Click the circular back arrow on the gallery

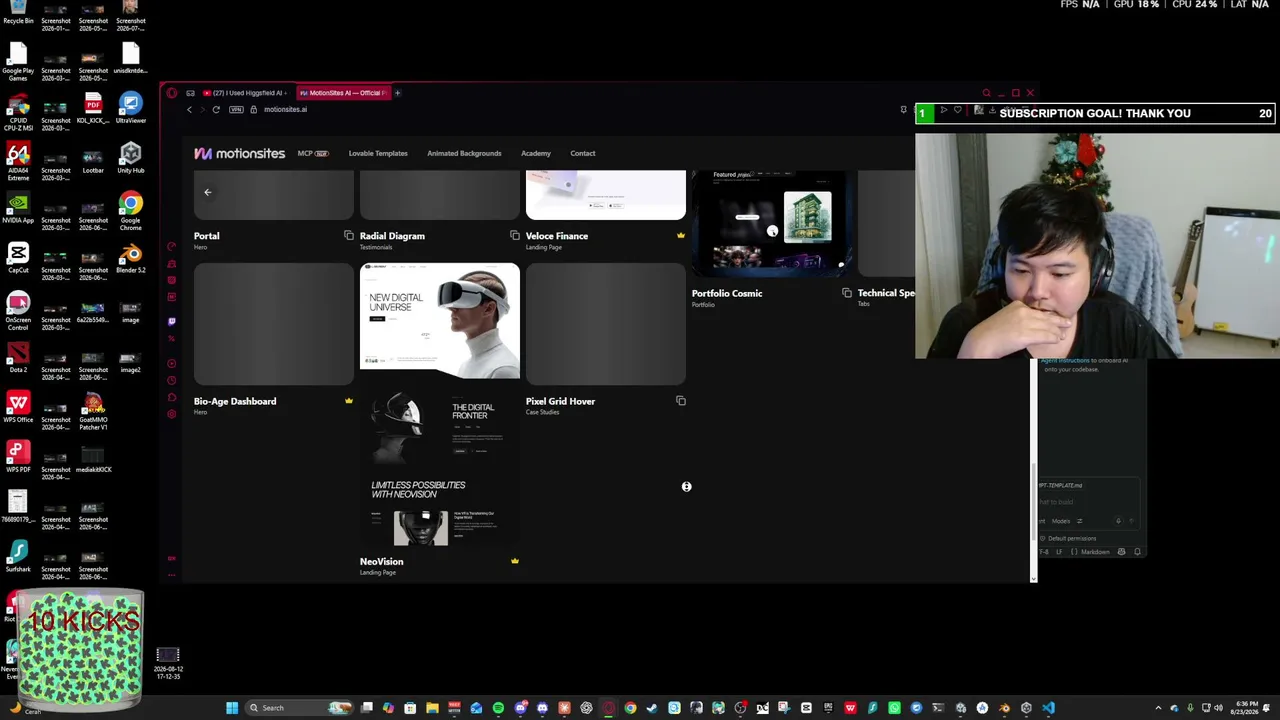[208, 192]
